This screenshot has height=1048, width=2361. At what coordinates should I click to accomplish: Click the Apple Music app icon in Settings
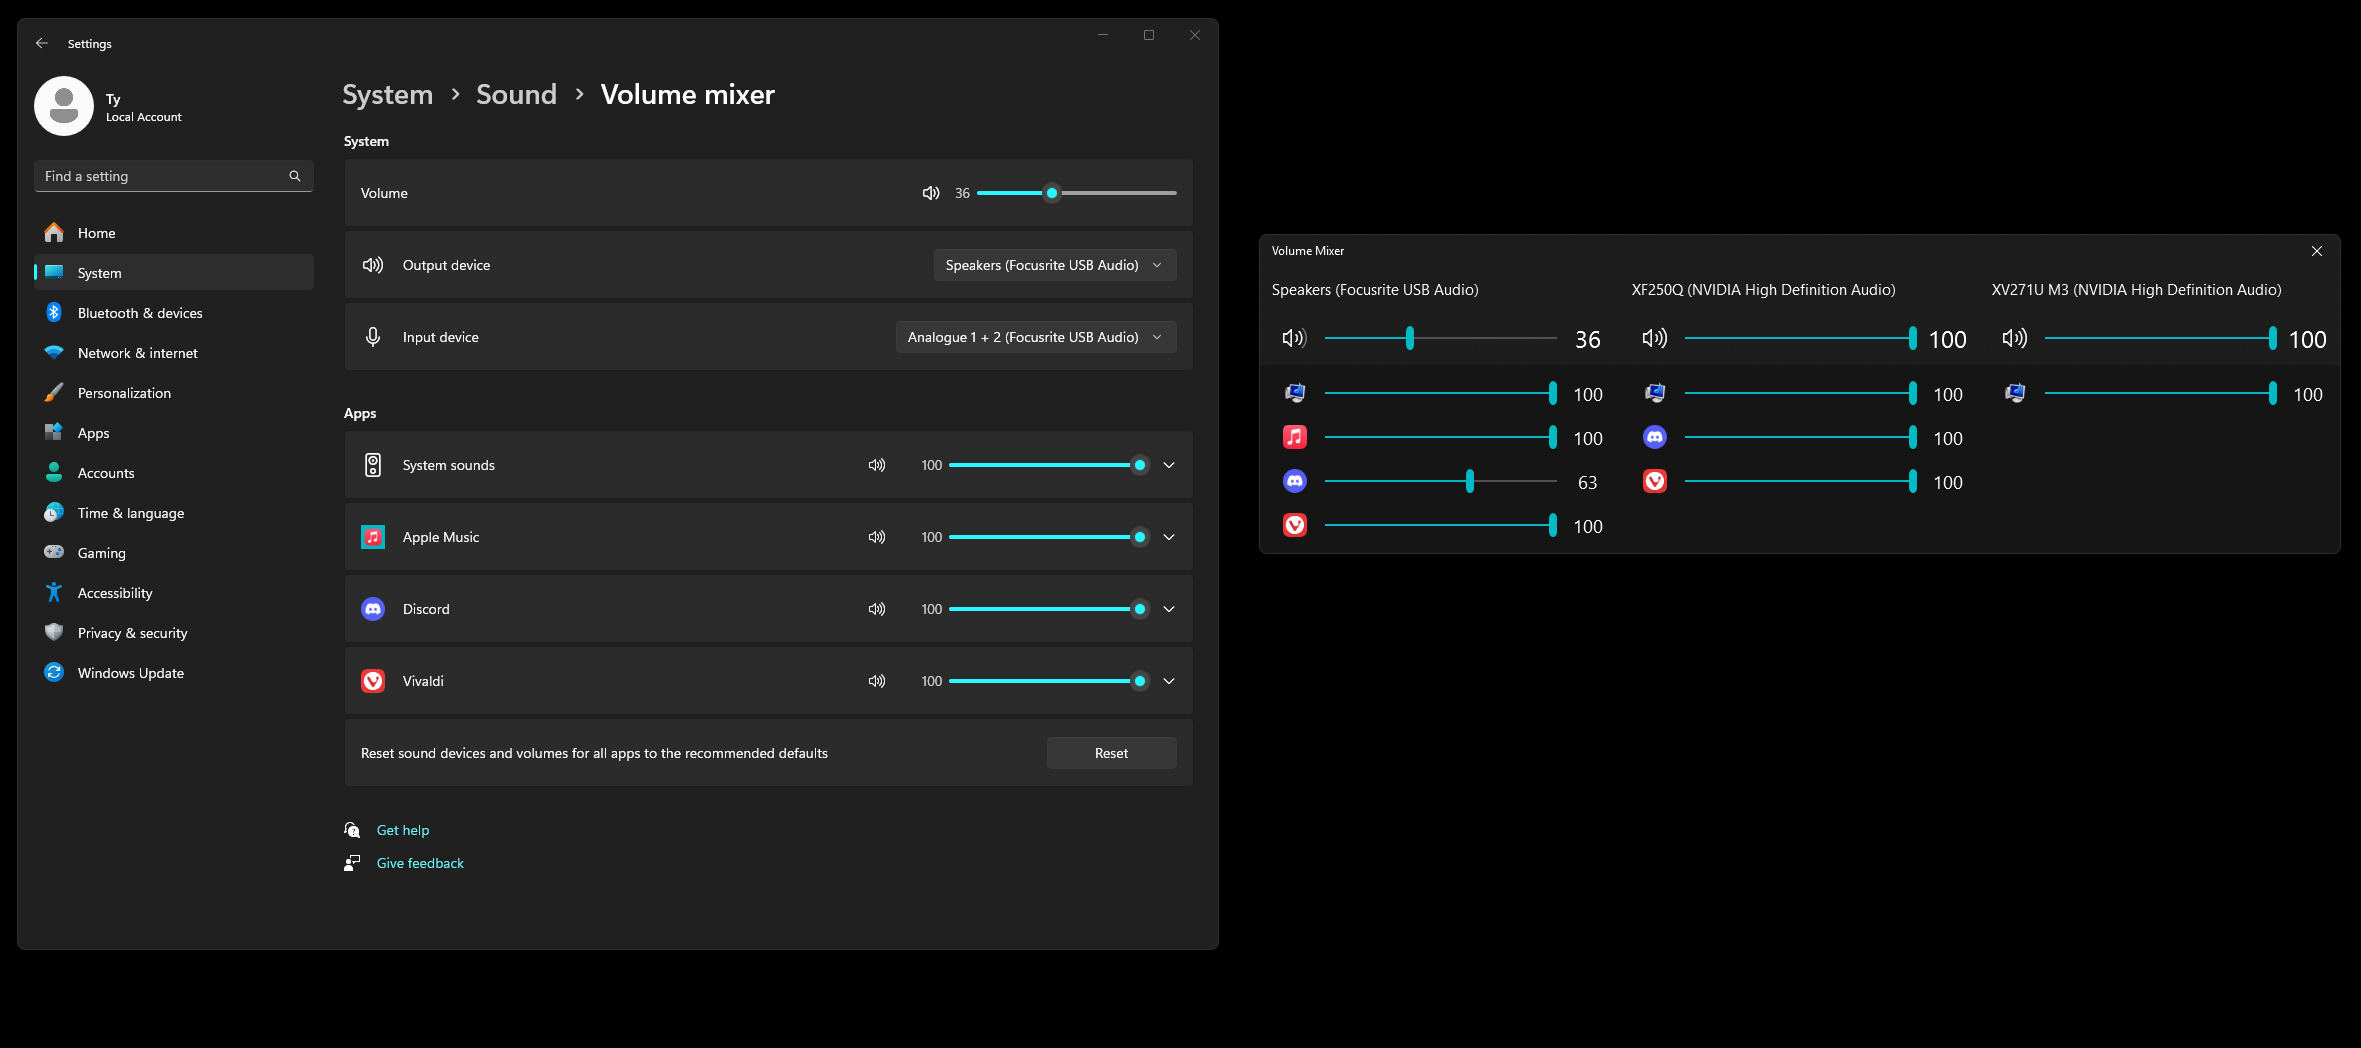[x=373, y=537]
